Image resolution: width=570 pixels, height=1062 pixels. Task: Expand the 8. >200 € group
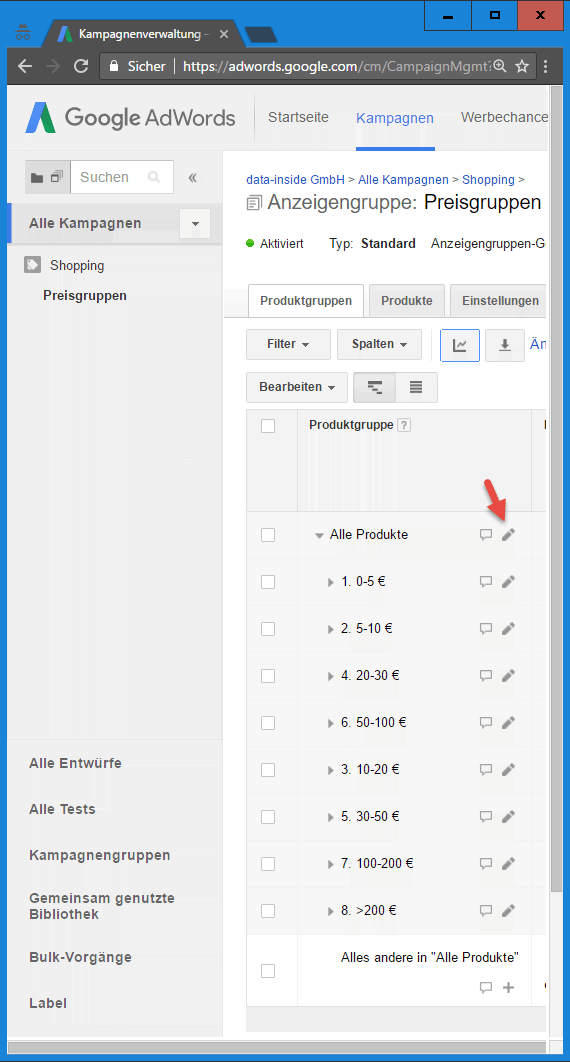pos(331,912)
